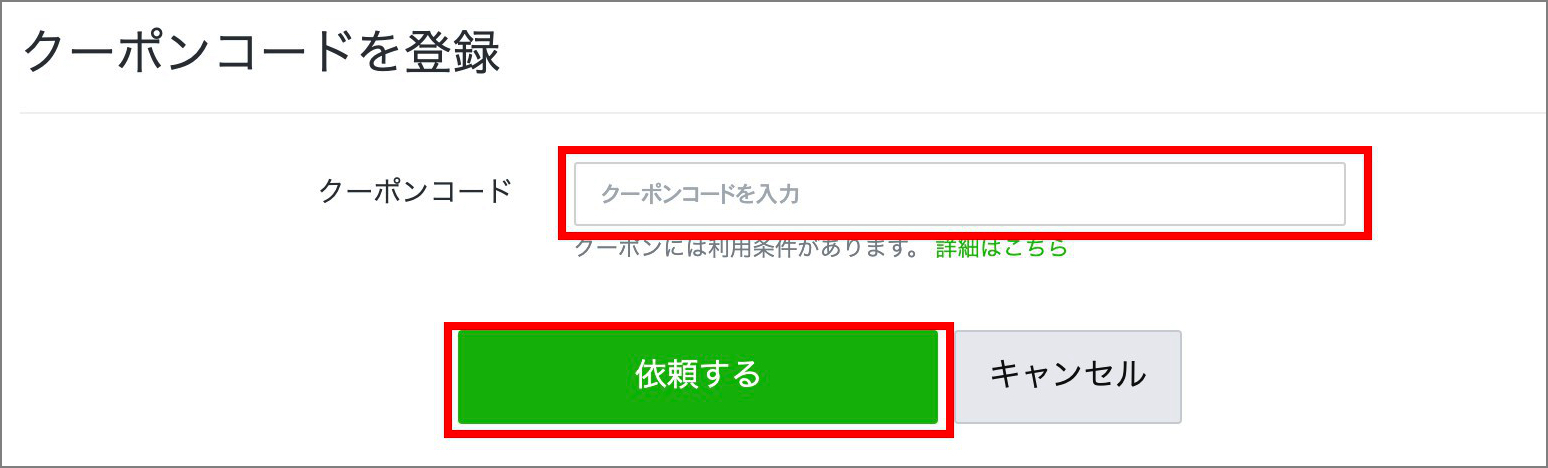The height and width of the screenshot is (468, 1548).
Task: Click the dialog title クーポンコードを登録
Action: 261,53
